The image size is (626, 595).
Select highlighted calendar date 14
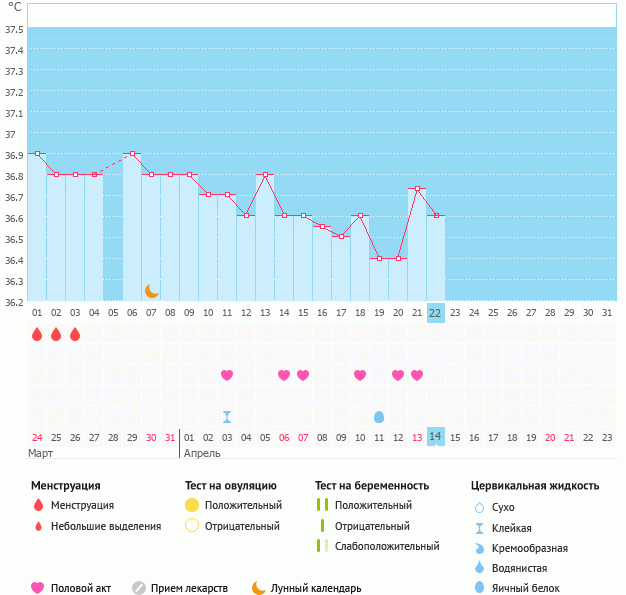tap(435, 437)
